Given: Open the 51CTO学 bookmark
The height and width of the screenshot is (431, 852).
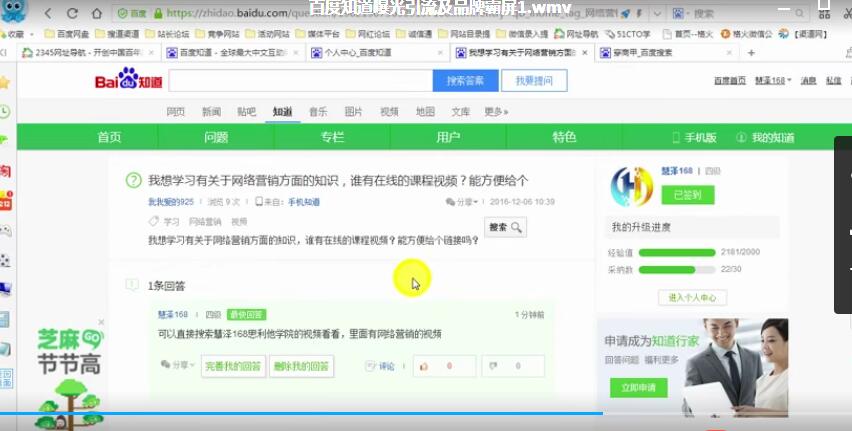Looking at the screenshot, I should [628, 34].
